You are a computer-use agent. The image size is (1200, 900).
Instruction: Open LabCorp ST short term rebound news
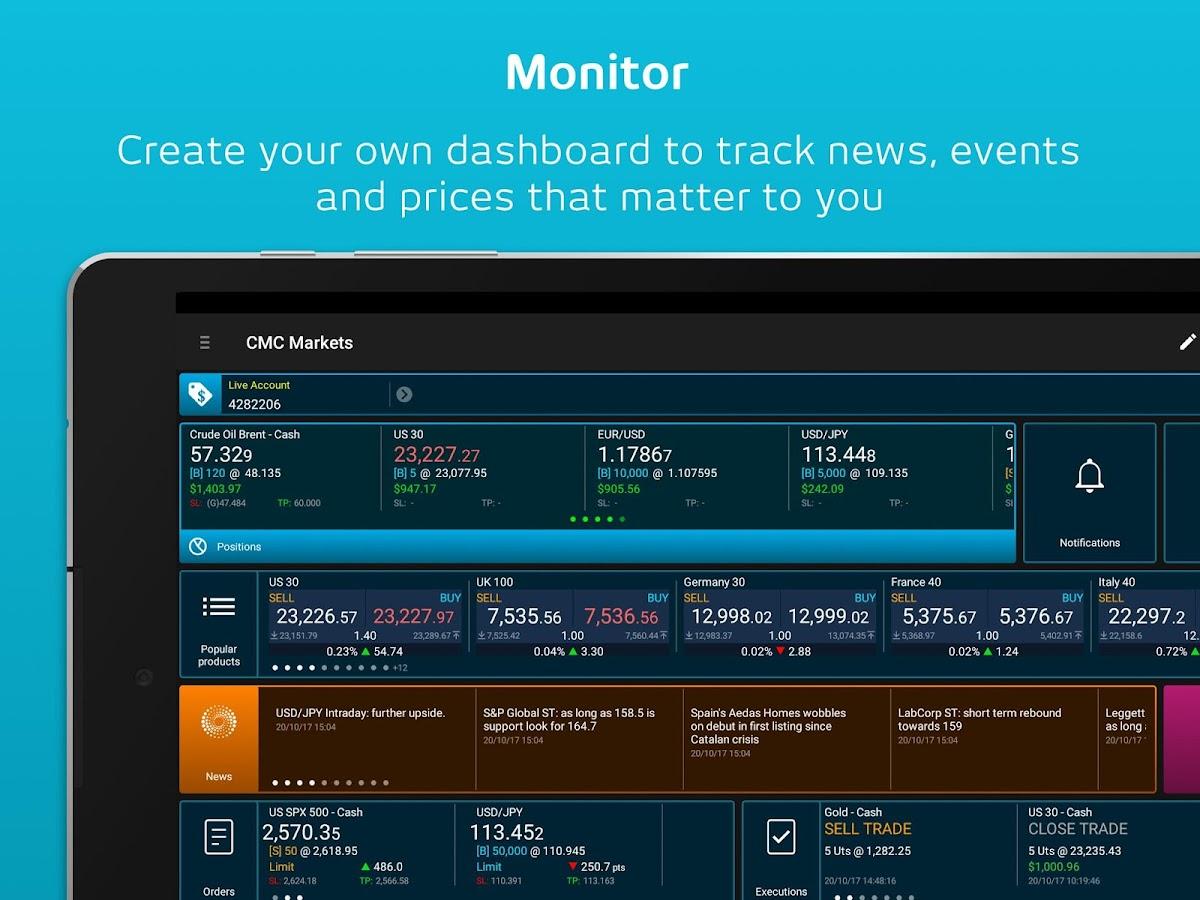click(x=994, y=738)
